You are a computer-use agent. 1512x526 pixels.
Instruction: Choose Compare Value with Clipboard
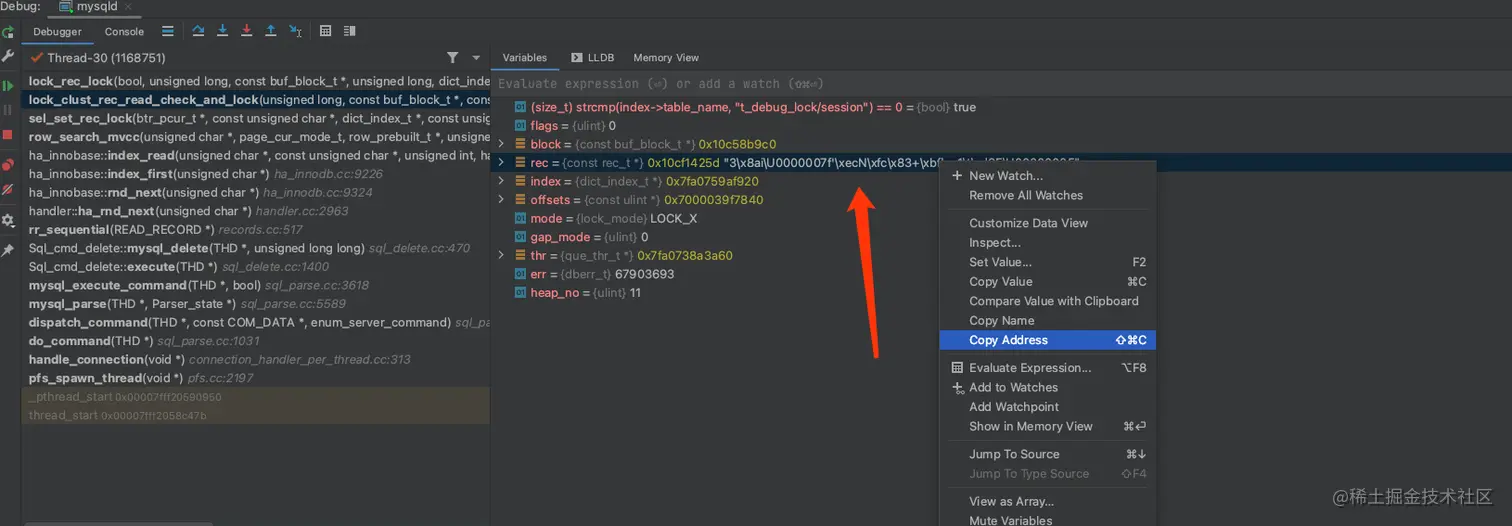pyautogui.click(x=1048, y=301)
